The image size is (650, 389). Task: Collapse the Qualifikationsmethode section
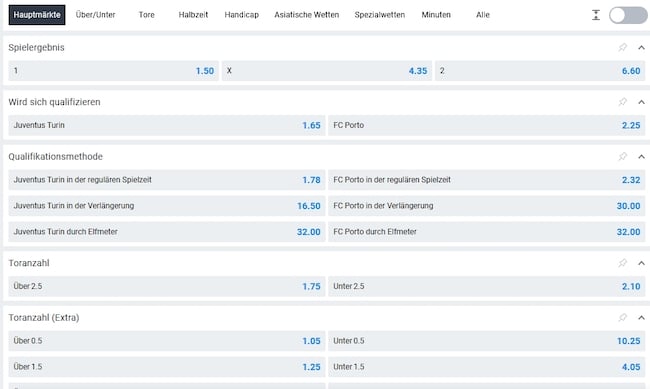[x=641, y=157]
